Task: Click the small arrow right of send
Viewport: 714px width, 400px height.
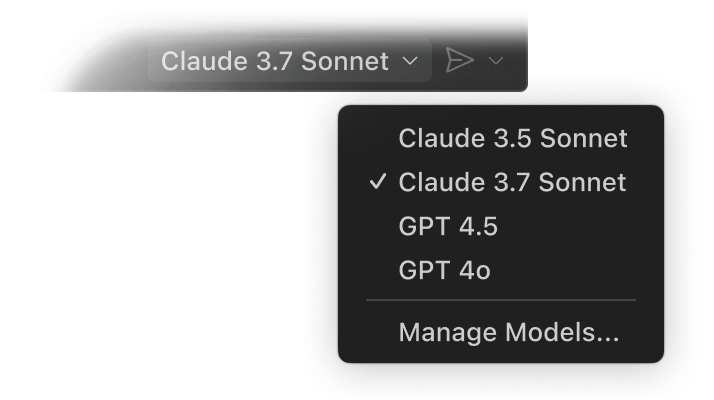Action: point(496,62)
